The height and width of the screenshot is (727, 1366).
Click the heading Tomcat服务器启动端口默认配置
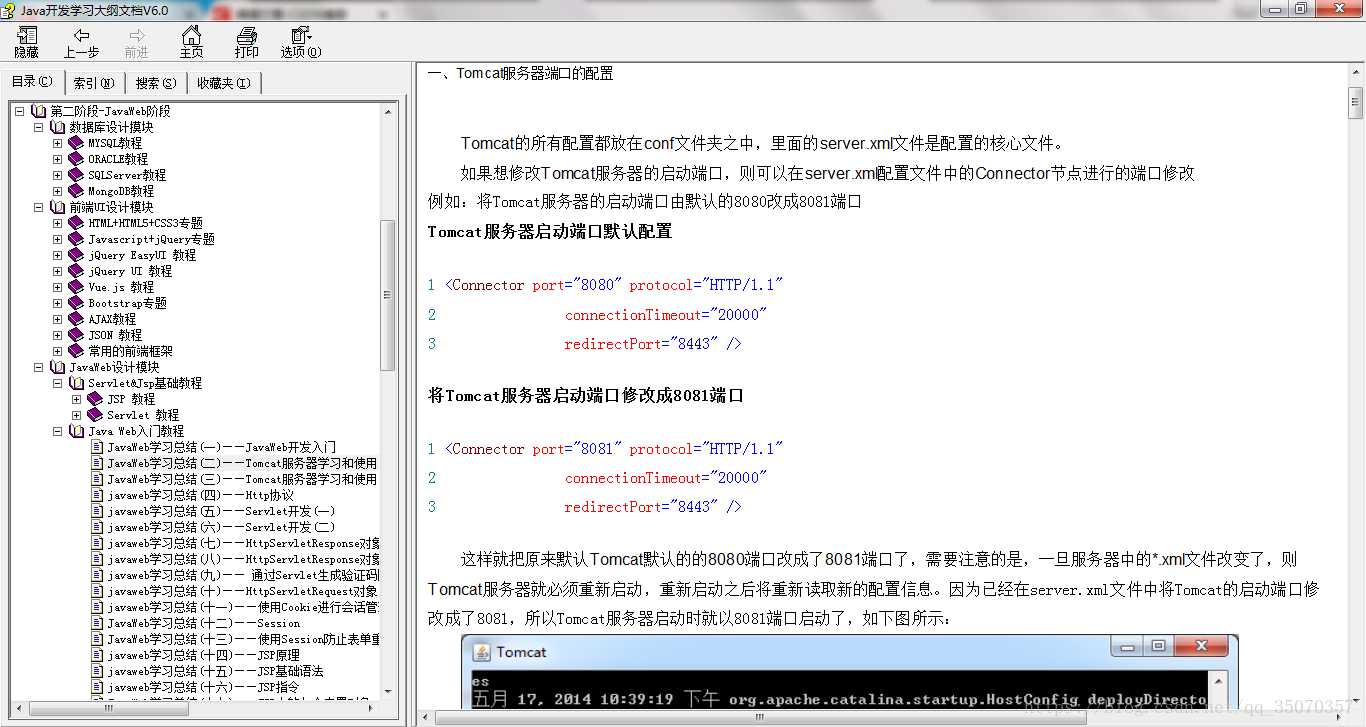coord(549,231)
